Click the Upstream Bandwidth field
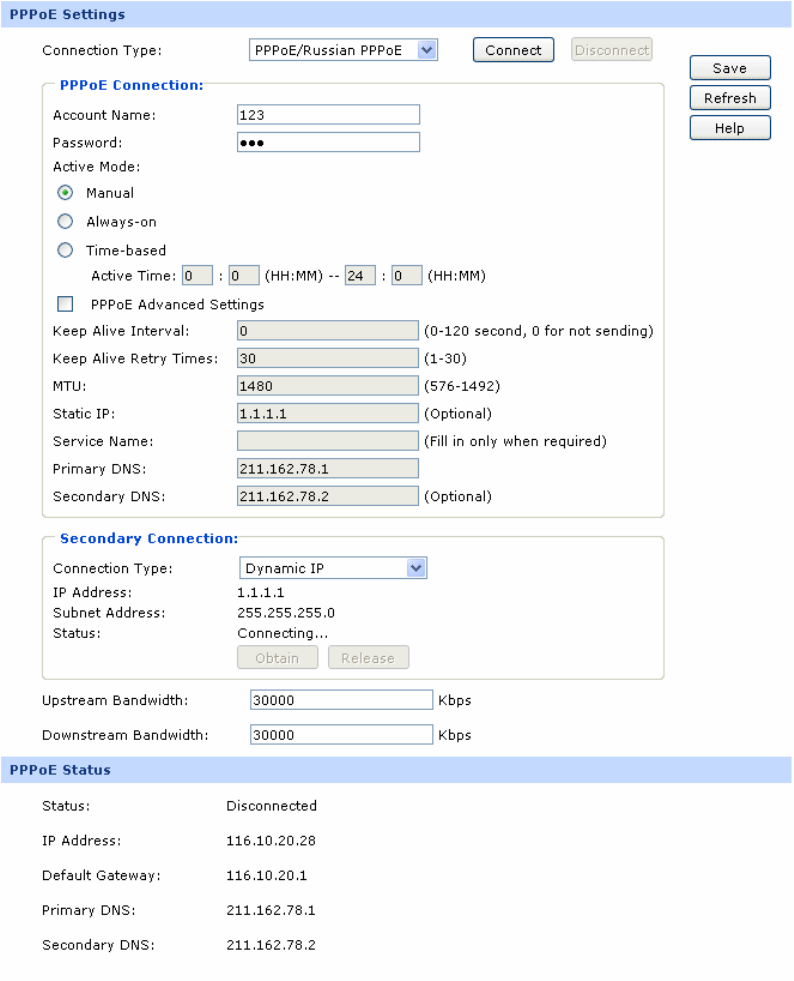The width and height of the screenshot is (794, 981). [x=341, y=701]
